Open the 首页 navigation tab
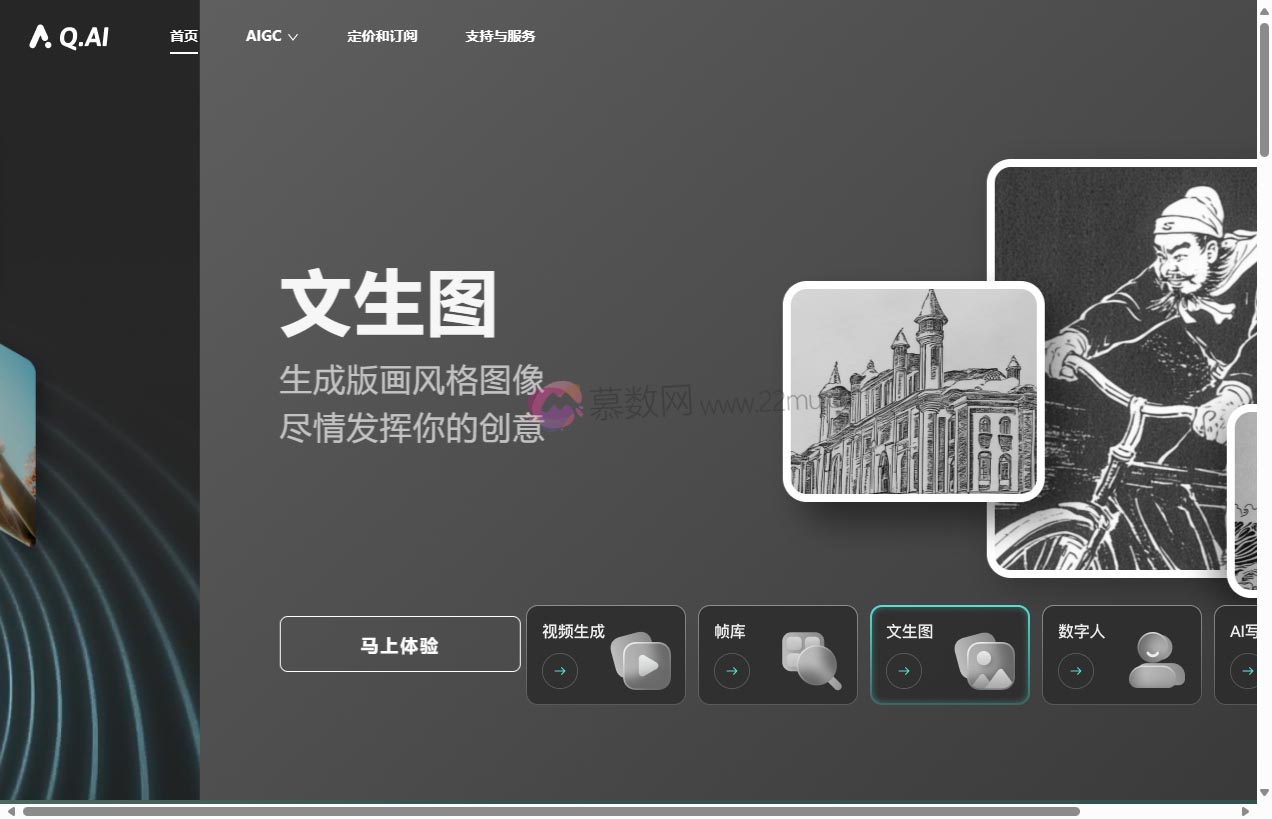Viewport: 1272px width, 819px height. pyautogui.click(x=184, y=36)
